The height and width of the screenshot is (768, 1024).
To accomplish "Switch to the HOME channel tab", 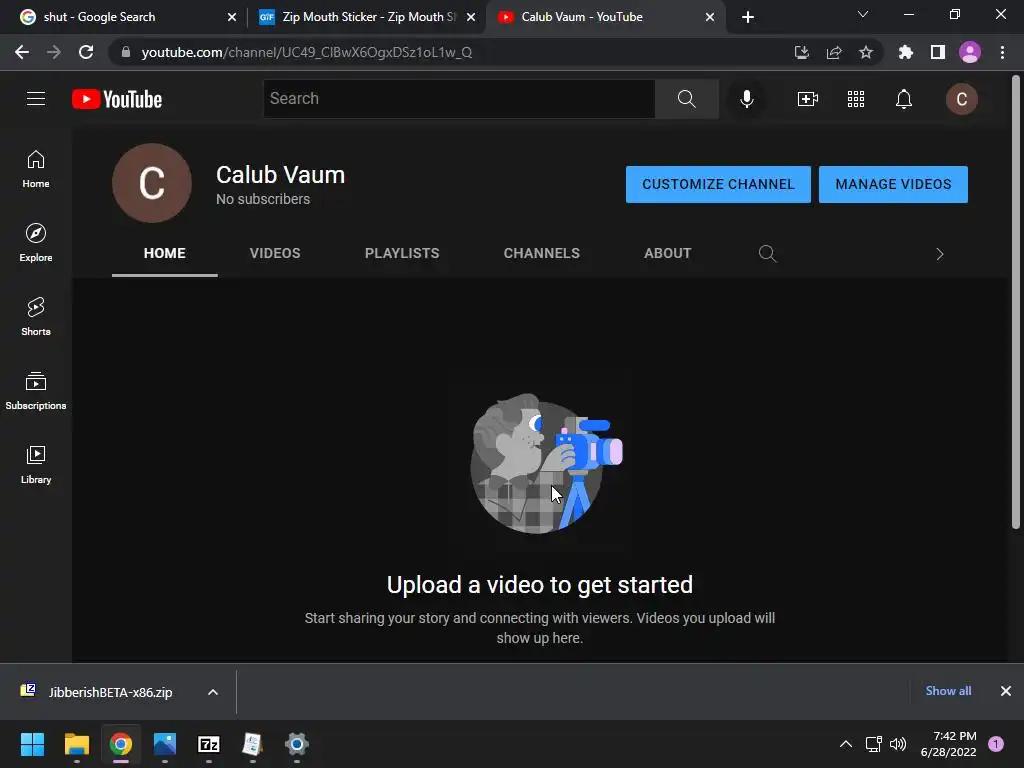I will pyautogui.click(x=165, y=253).
